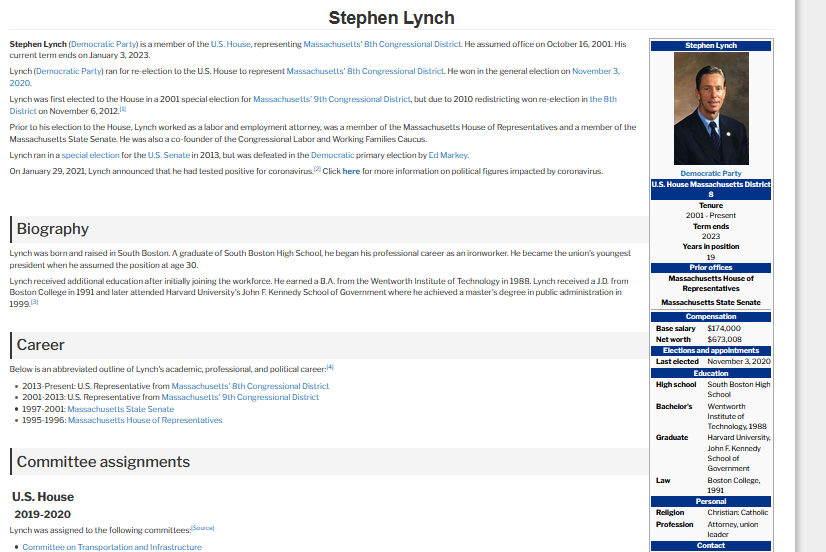Select Last elected value November 3, 2020
Viewport: 826px width, 552px height.
click(739, 361)
